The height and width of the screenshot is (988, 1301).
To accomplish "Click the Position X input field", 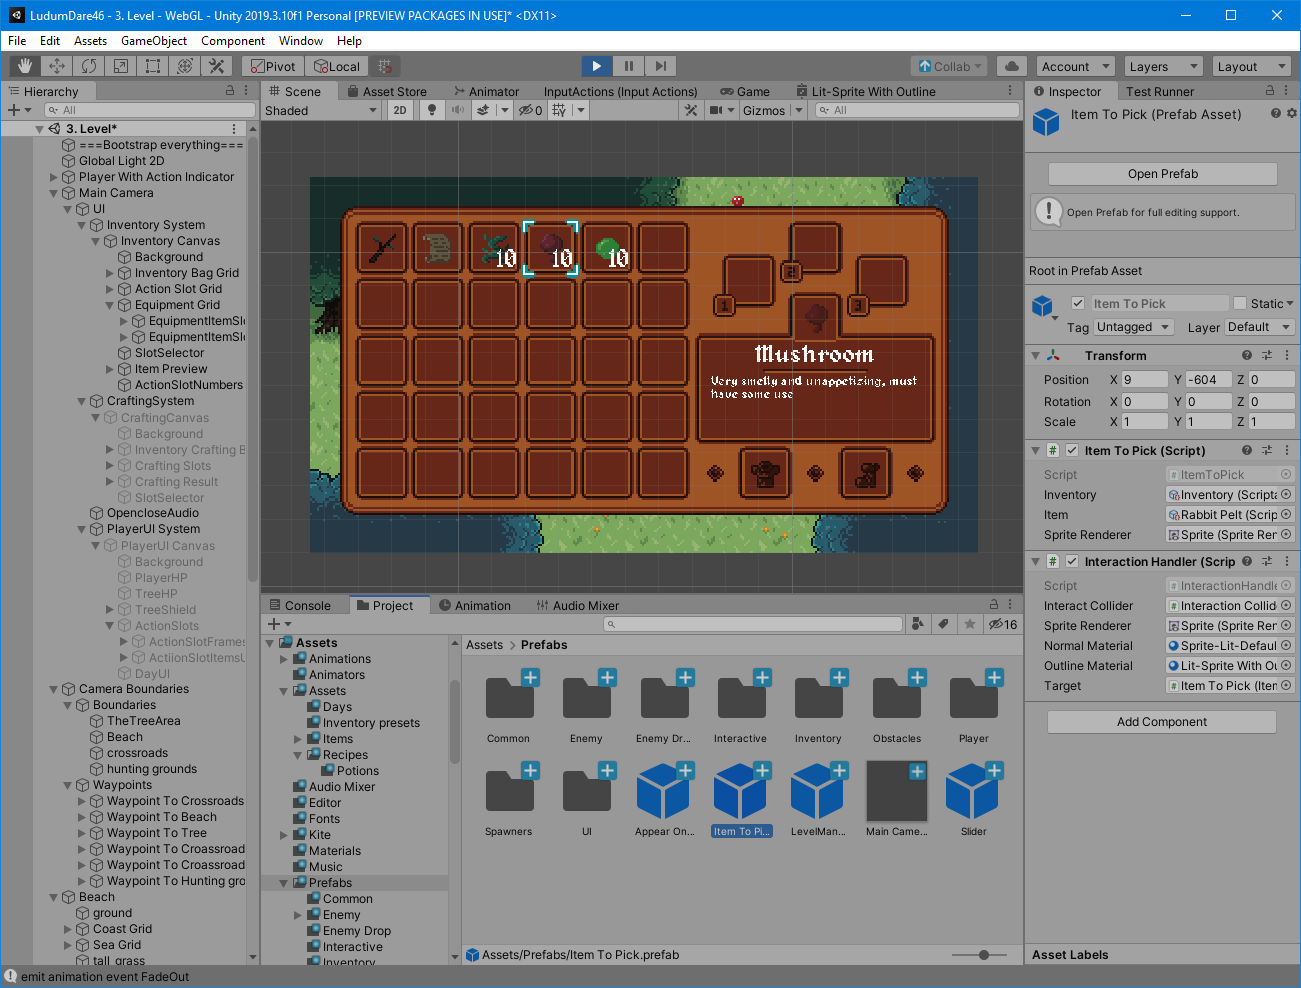I will pos(1145,379).
